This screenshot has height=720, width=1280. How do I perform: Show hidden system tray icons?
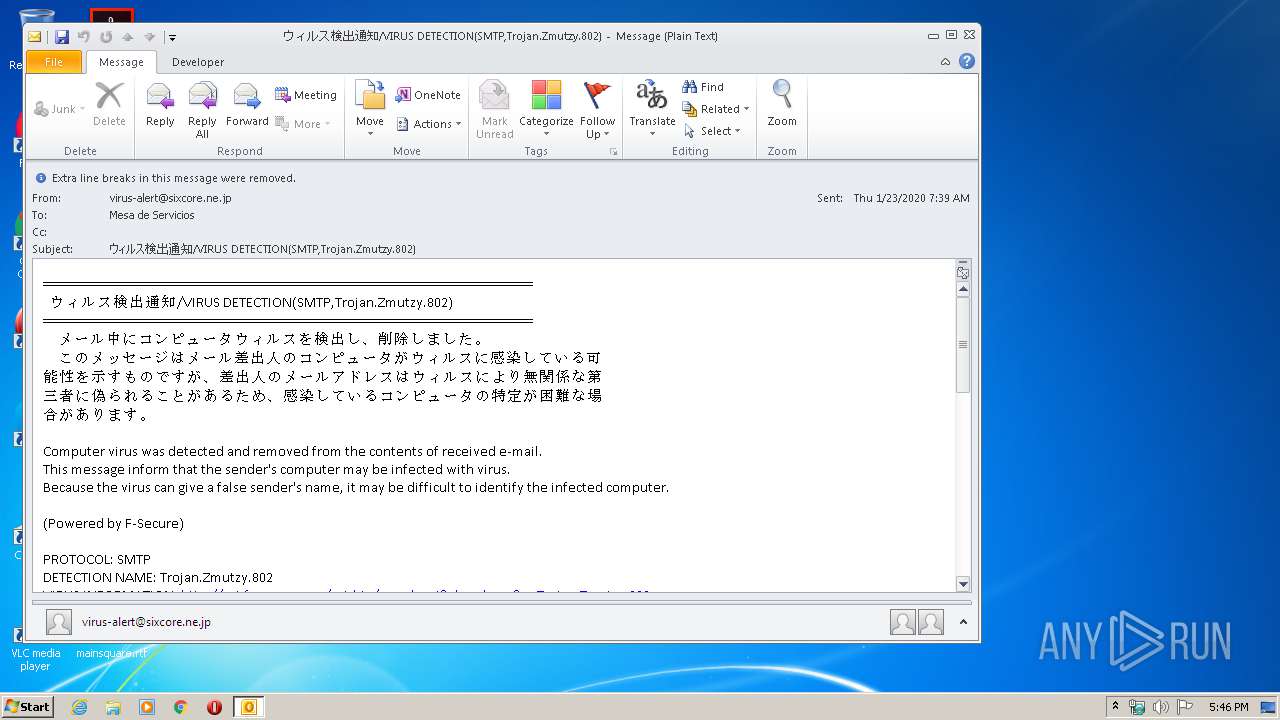click(1115, 707)
